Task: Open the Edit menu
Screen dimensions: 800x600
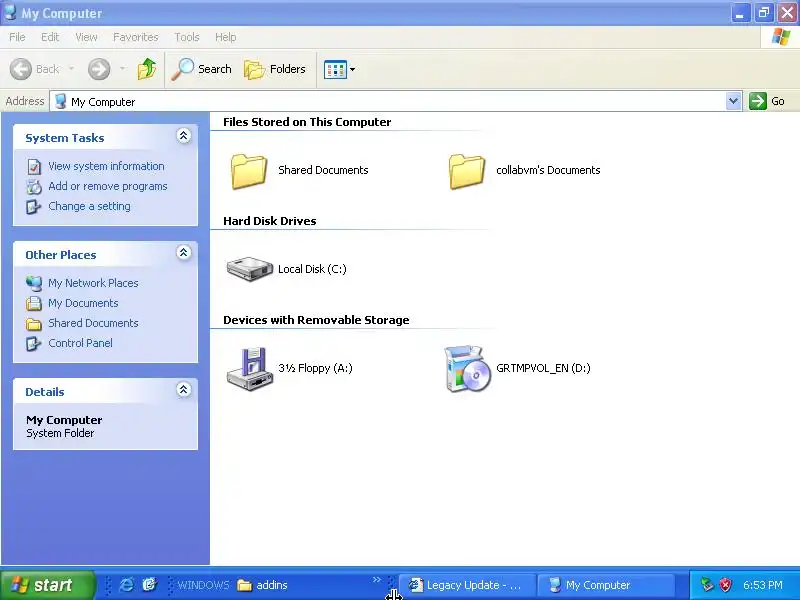Action: (50, 37)
